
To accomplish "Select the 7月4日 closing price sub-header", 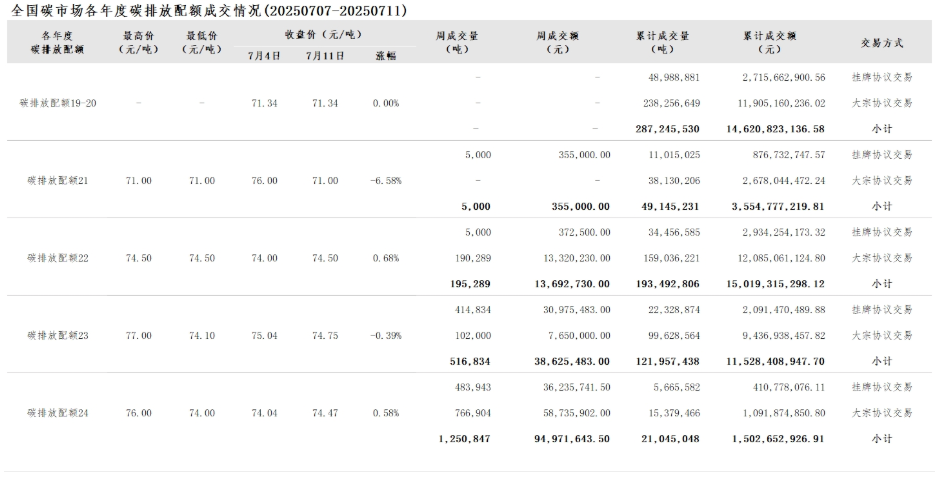I will coord(264,56).
